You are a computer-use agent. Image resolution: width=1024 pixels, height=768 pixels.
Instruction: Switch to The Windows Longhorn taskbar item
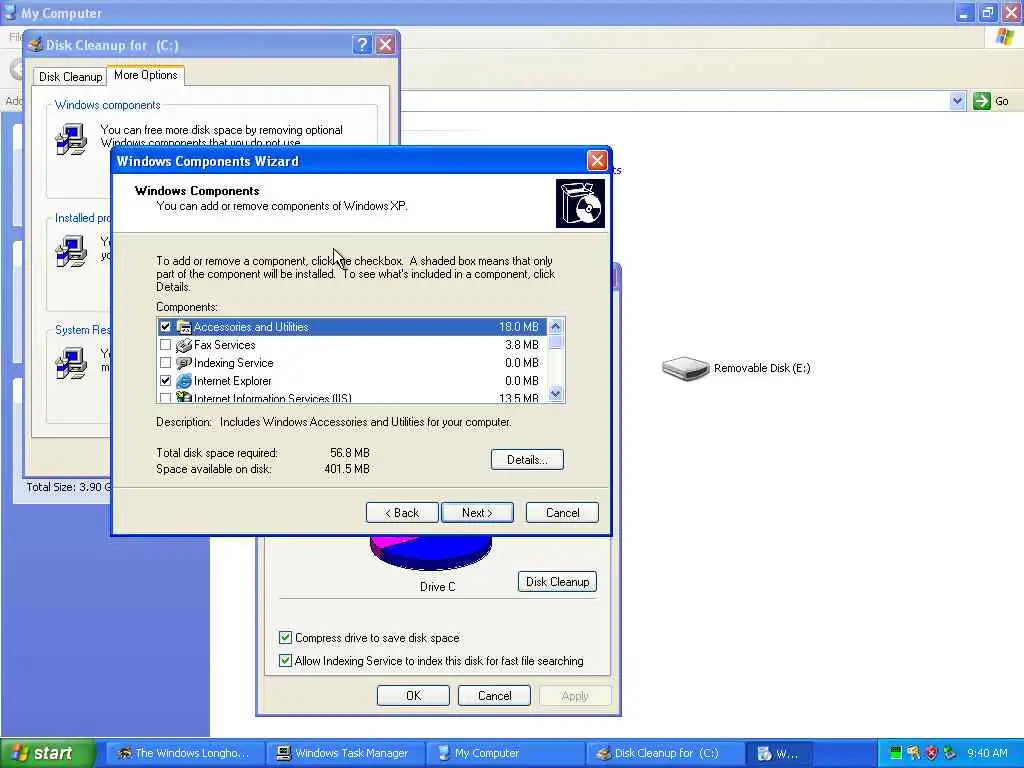(184, 753)
